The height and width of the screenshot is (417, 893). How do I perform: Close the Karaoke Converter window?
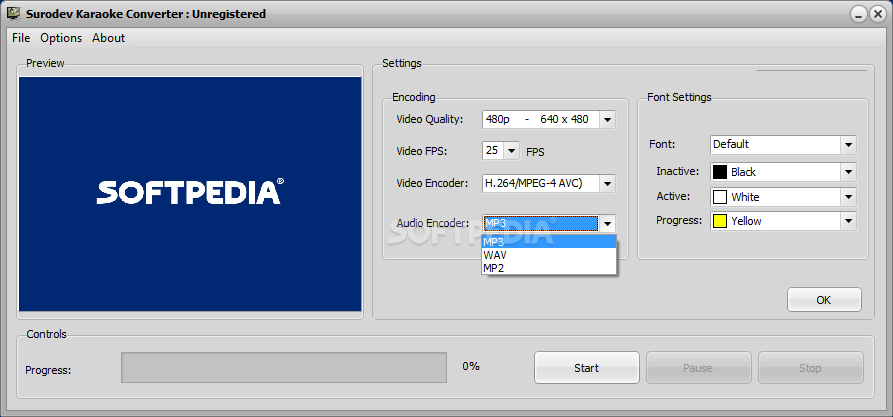pyautogui.click(x=877, y=14)
